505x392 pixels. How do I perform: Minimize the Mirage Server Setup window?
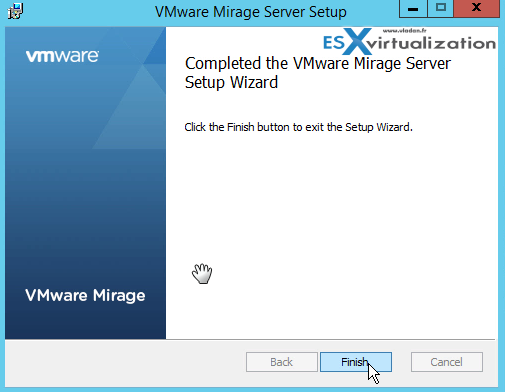413,8
